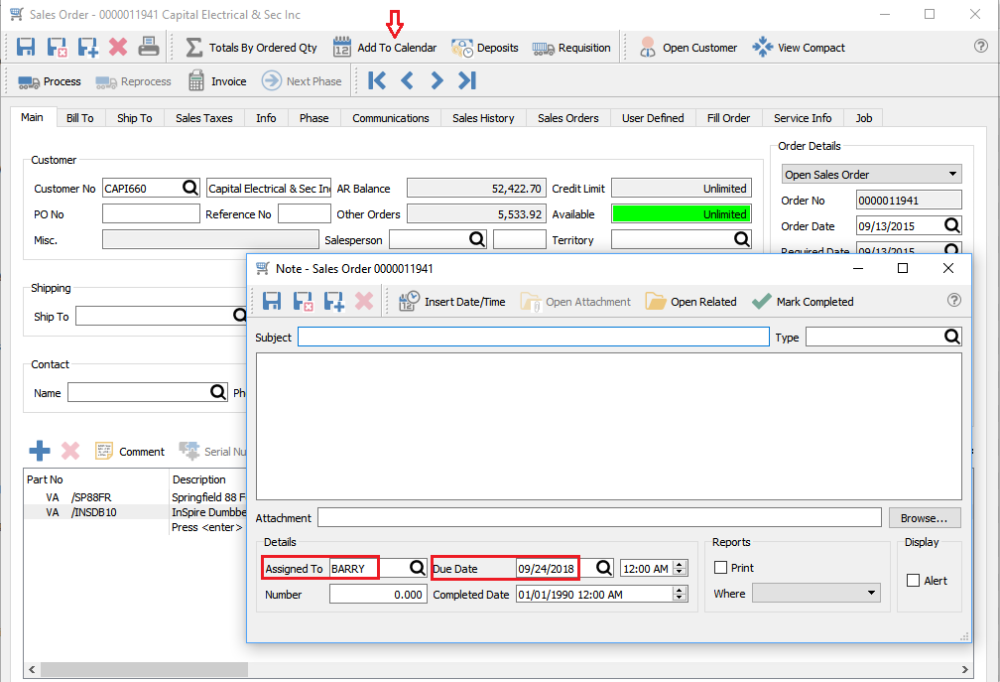The width and height of the screenshot is (1000, 682).
Task: Insert Date/Time into the note
Action: point(453,301)
